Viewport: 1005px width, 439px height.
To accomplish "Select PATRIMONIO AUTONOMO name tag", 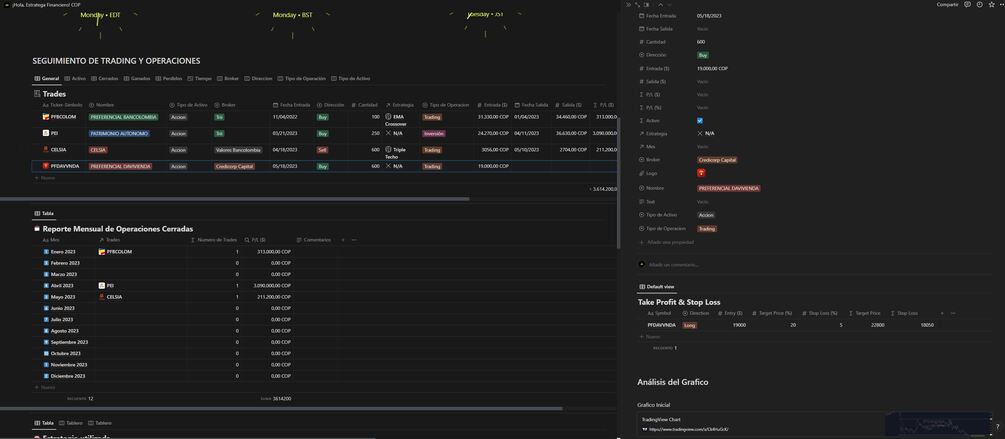I will (x=119, y=133).
